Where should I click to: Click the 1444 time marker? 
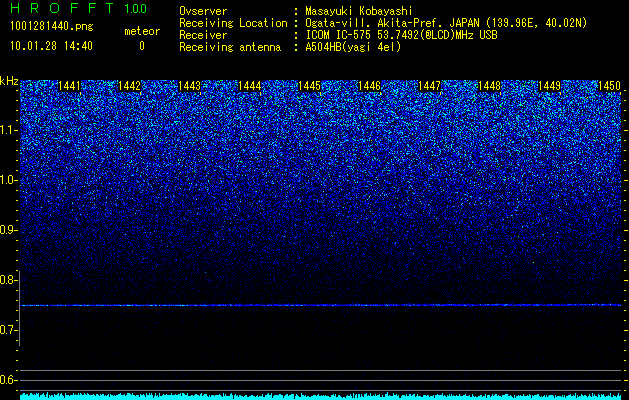(250, 86)
